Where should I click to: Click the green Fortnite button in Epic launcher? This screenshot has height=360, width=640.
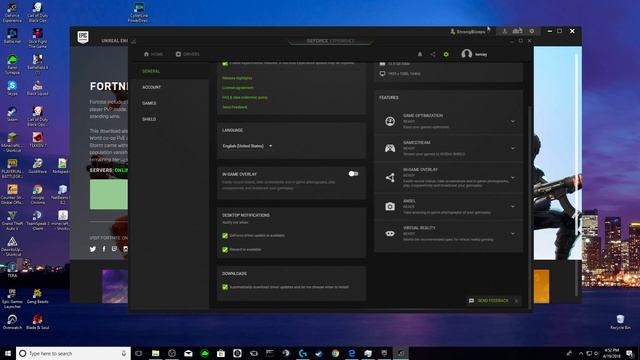pos(109,194)
